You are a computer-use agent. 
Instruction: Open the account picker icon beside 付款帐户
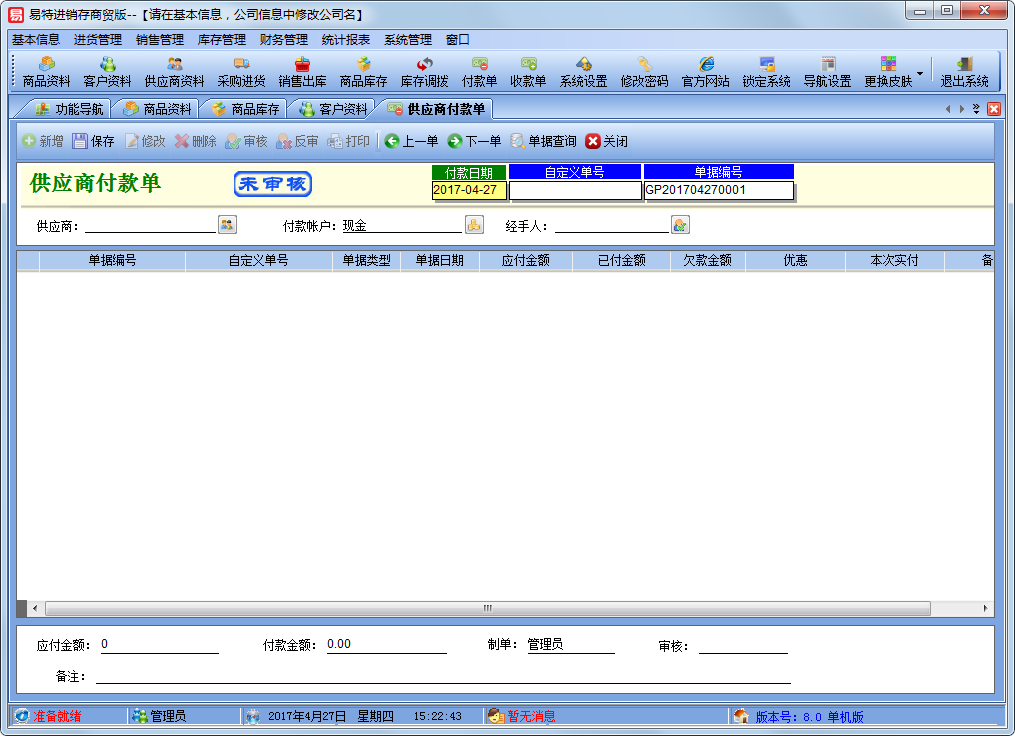point(474,225)
